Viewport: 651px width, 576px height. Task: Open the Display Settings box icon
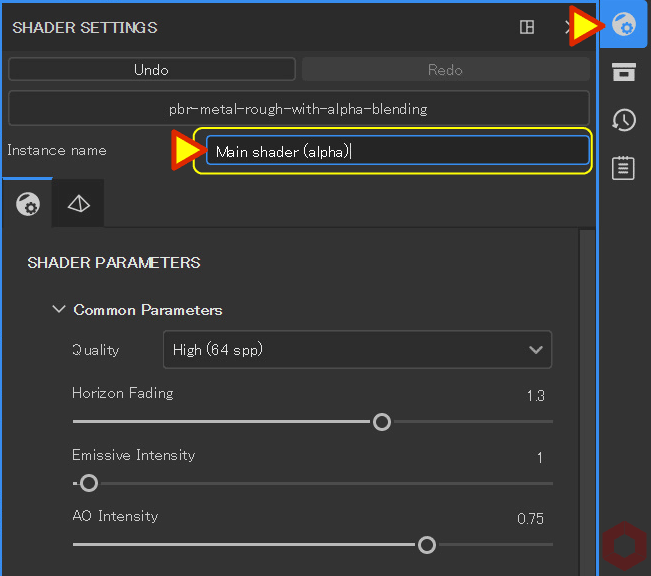624,72
